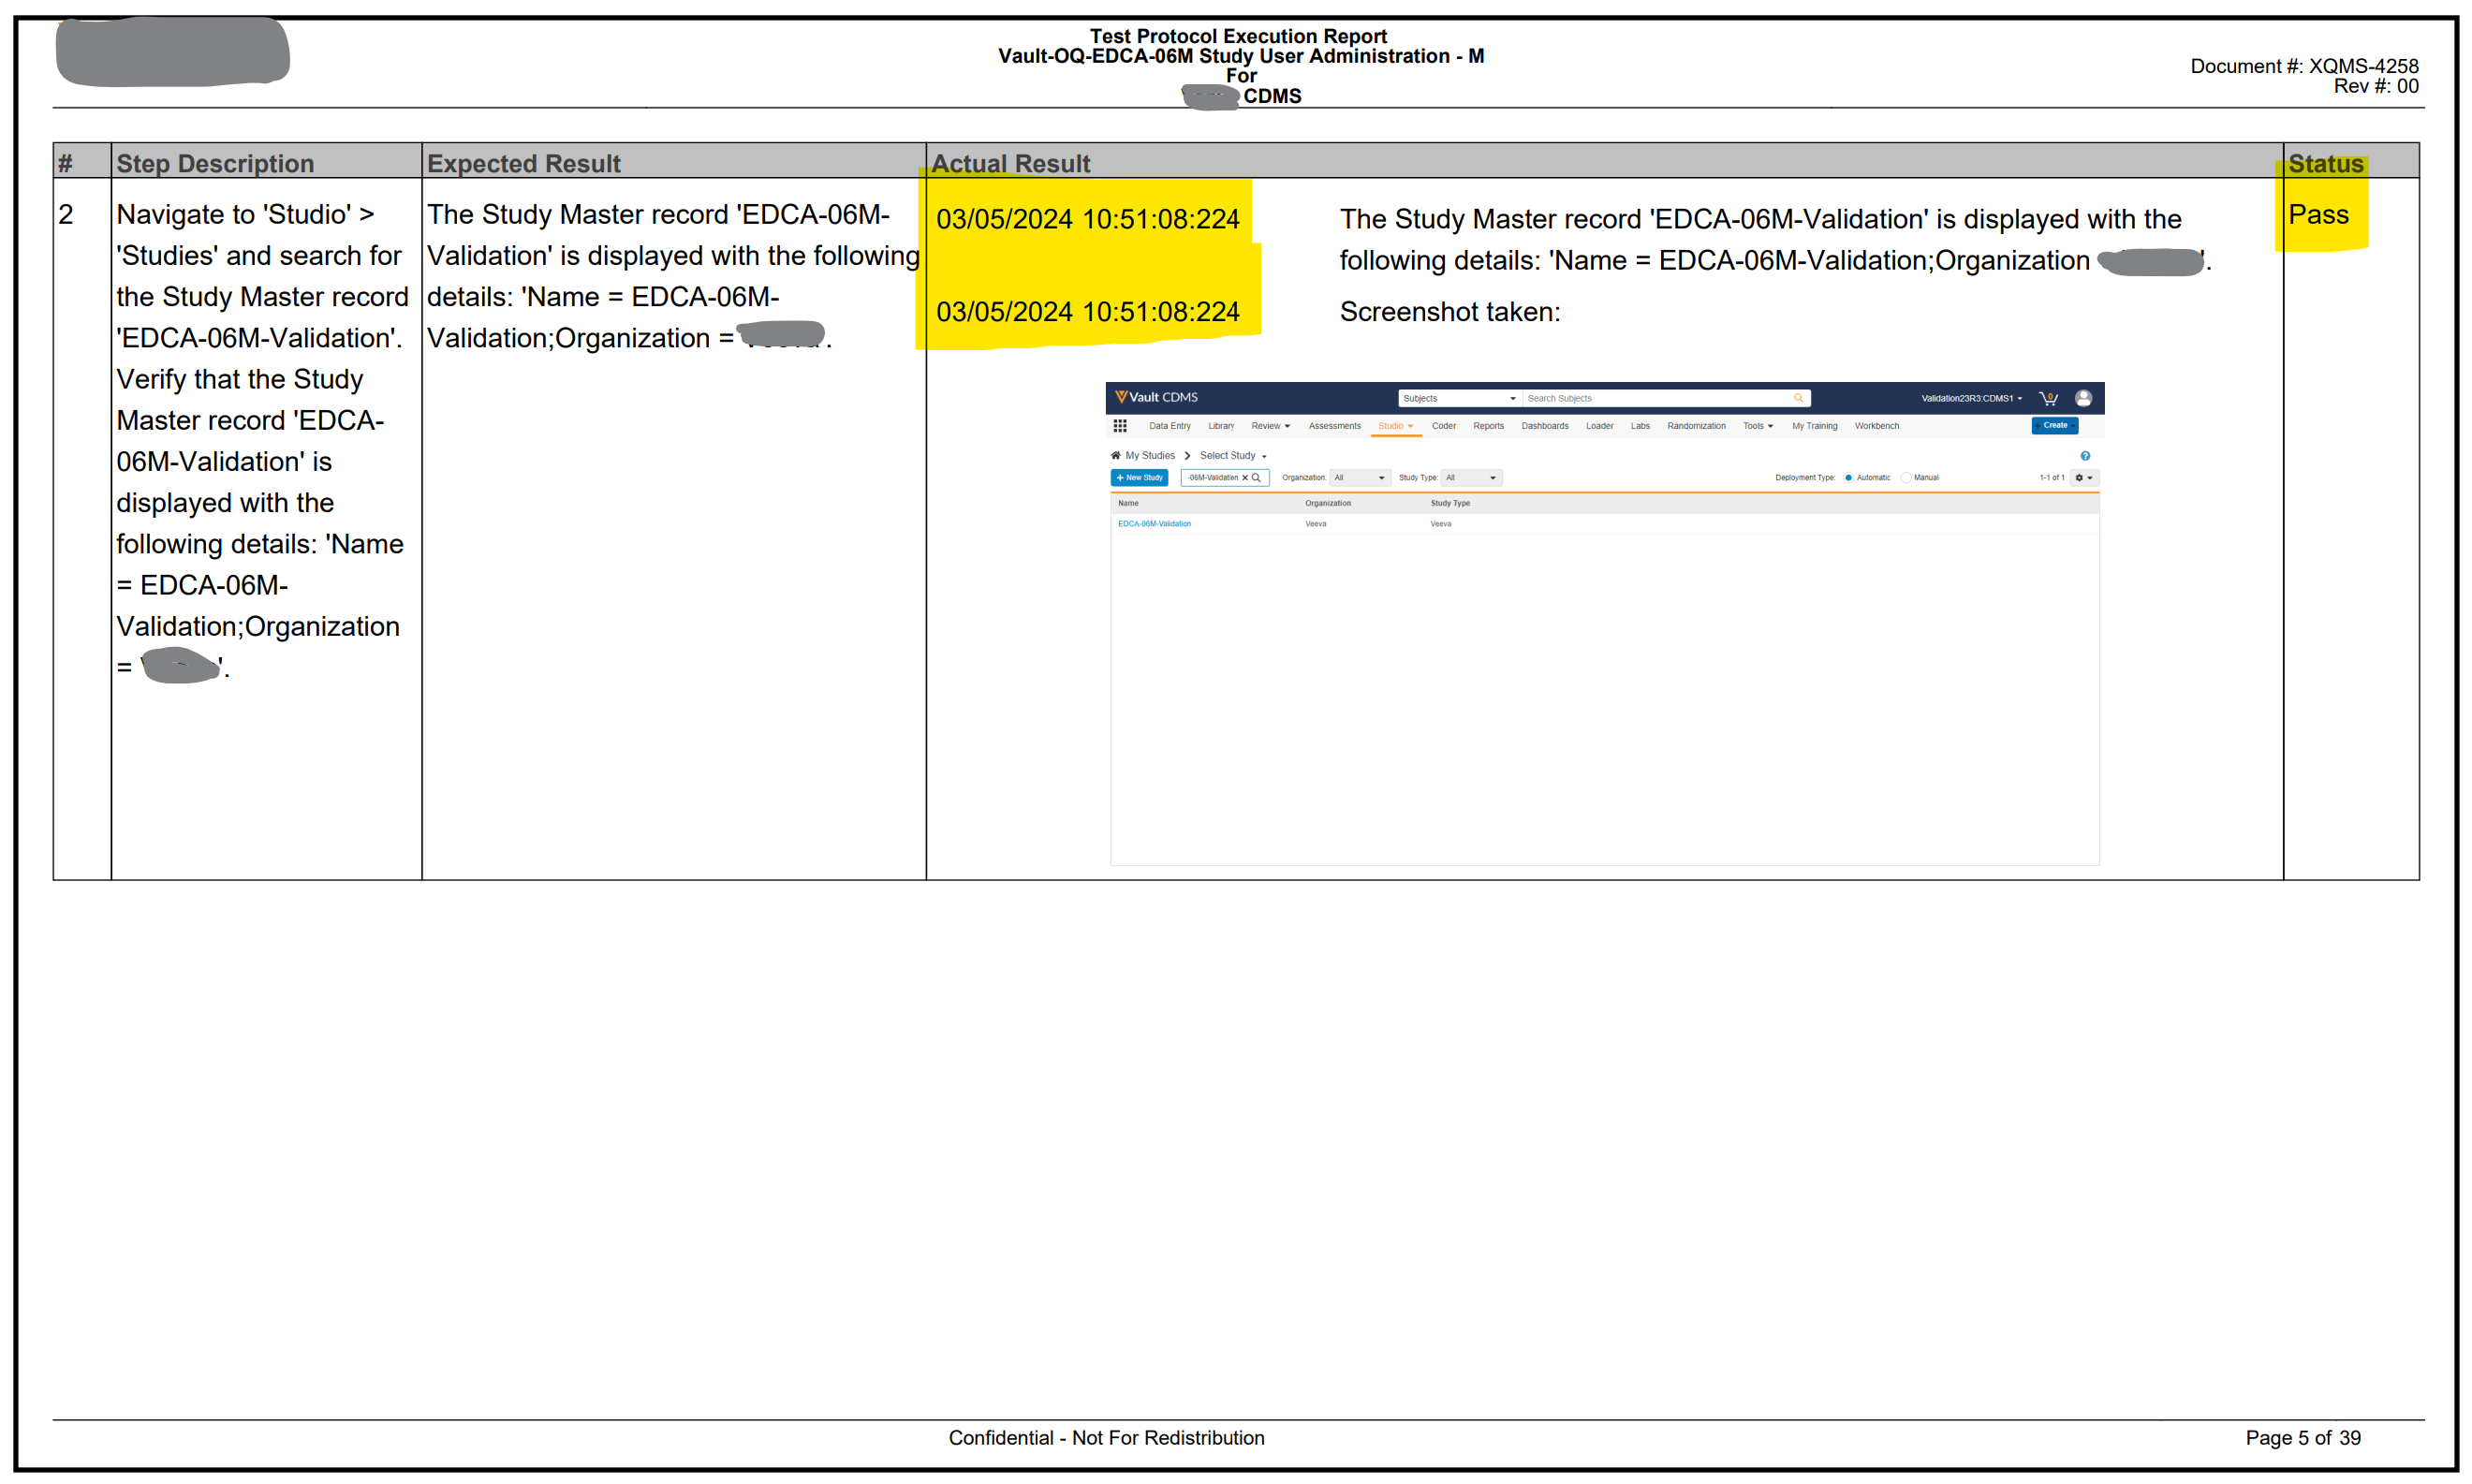This screenshot has height=1484, width=2472.
Task: Go to the Coder tab
Action: [1444, 426]
